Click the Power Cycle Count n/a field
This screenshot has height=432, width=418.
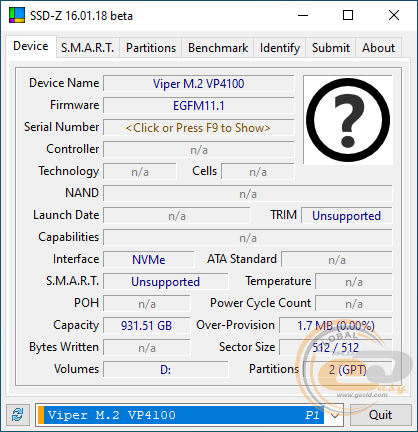pos(354,304)
